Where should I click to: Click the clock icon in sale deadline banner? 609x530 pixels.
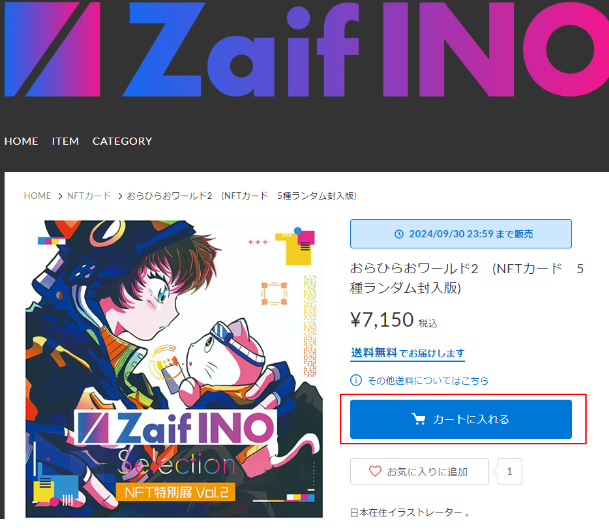tap(399, 234)
